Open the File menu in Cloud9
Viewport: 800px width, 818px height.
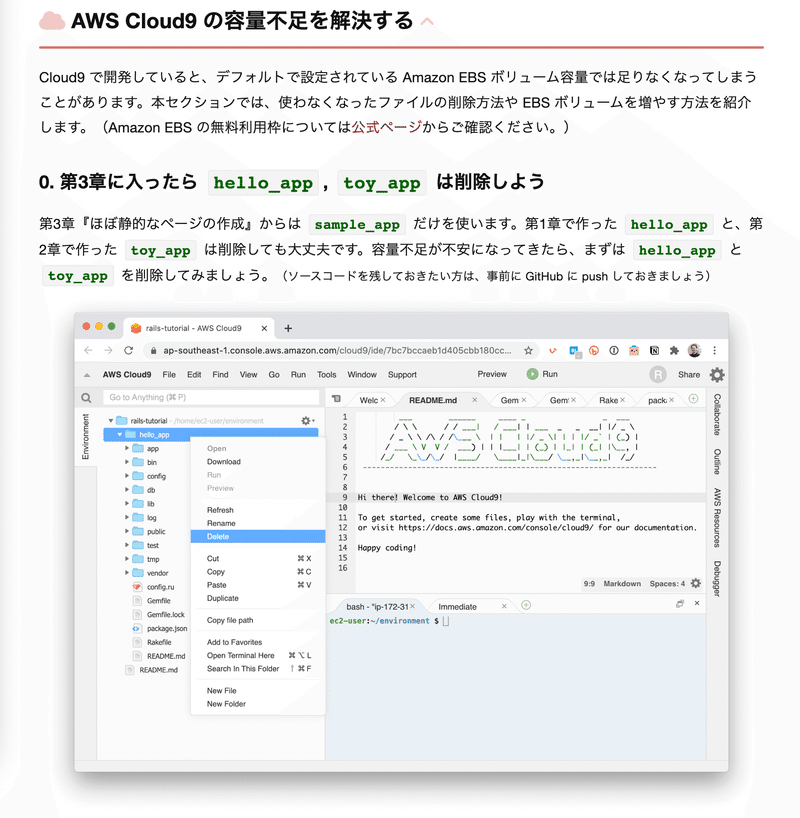pos(169,375)
